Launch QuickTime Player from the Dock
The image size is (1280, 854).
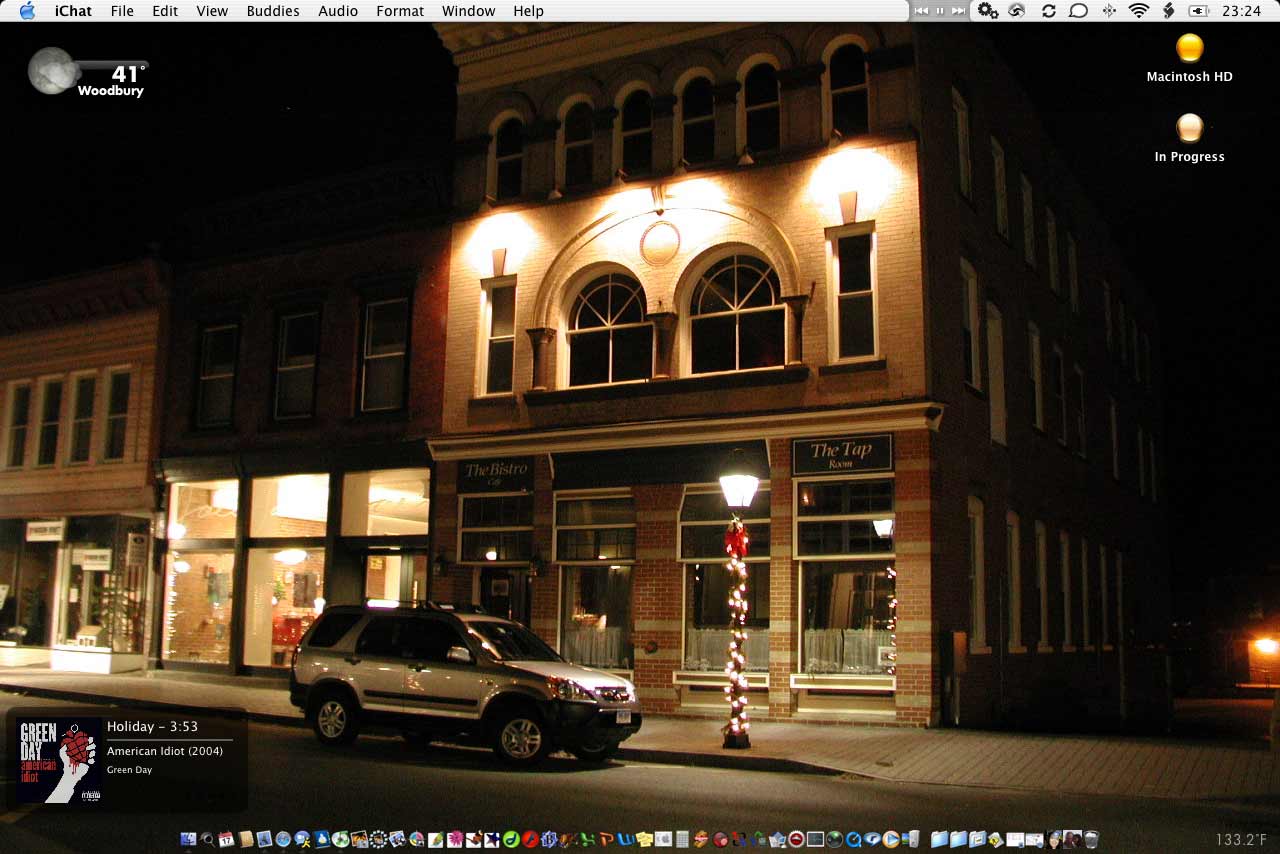[x=853, y=839]
